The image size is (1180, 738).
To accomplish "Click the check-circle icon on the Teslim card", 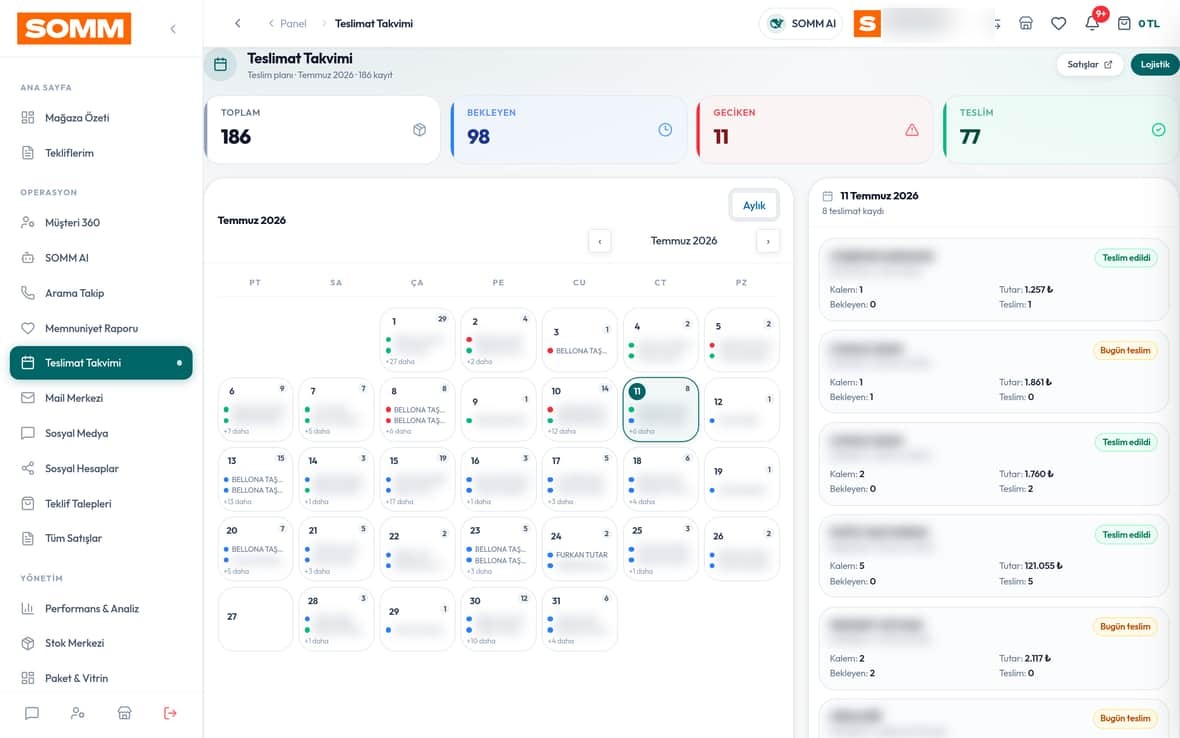I will click(1158, 129).
